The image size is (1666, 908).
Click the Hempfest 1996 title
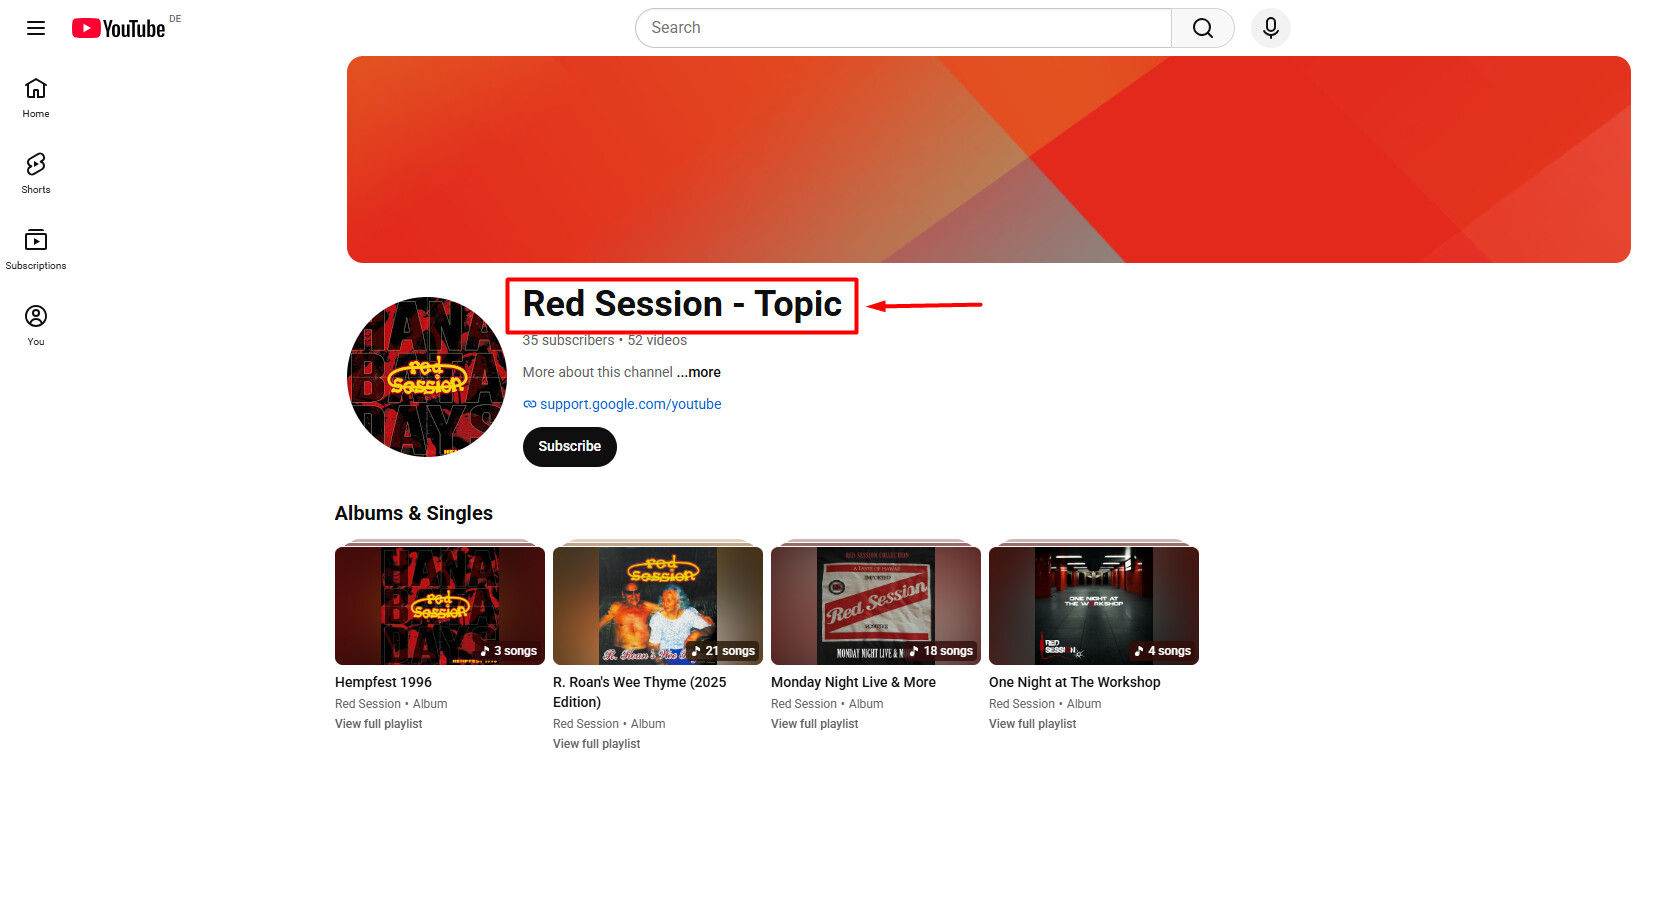point(384,682)
